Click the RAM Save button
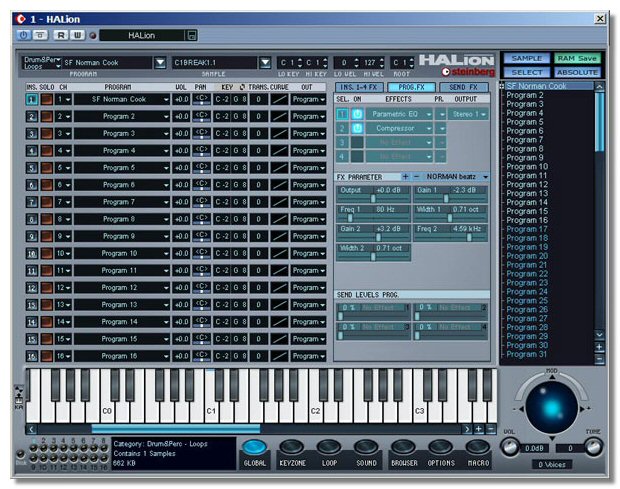This screenshot has height=489, width=620. pyautogui.click(x=577, y=59)
